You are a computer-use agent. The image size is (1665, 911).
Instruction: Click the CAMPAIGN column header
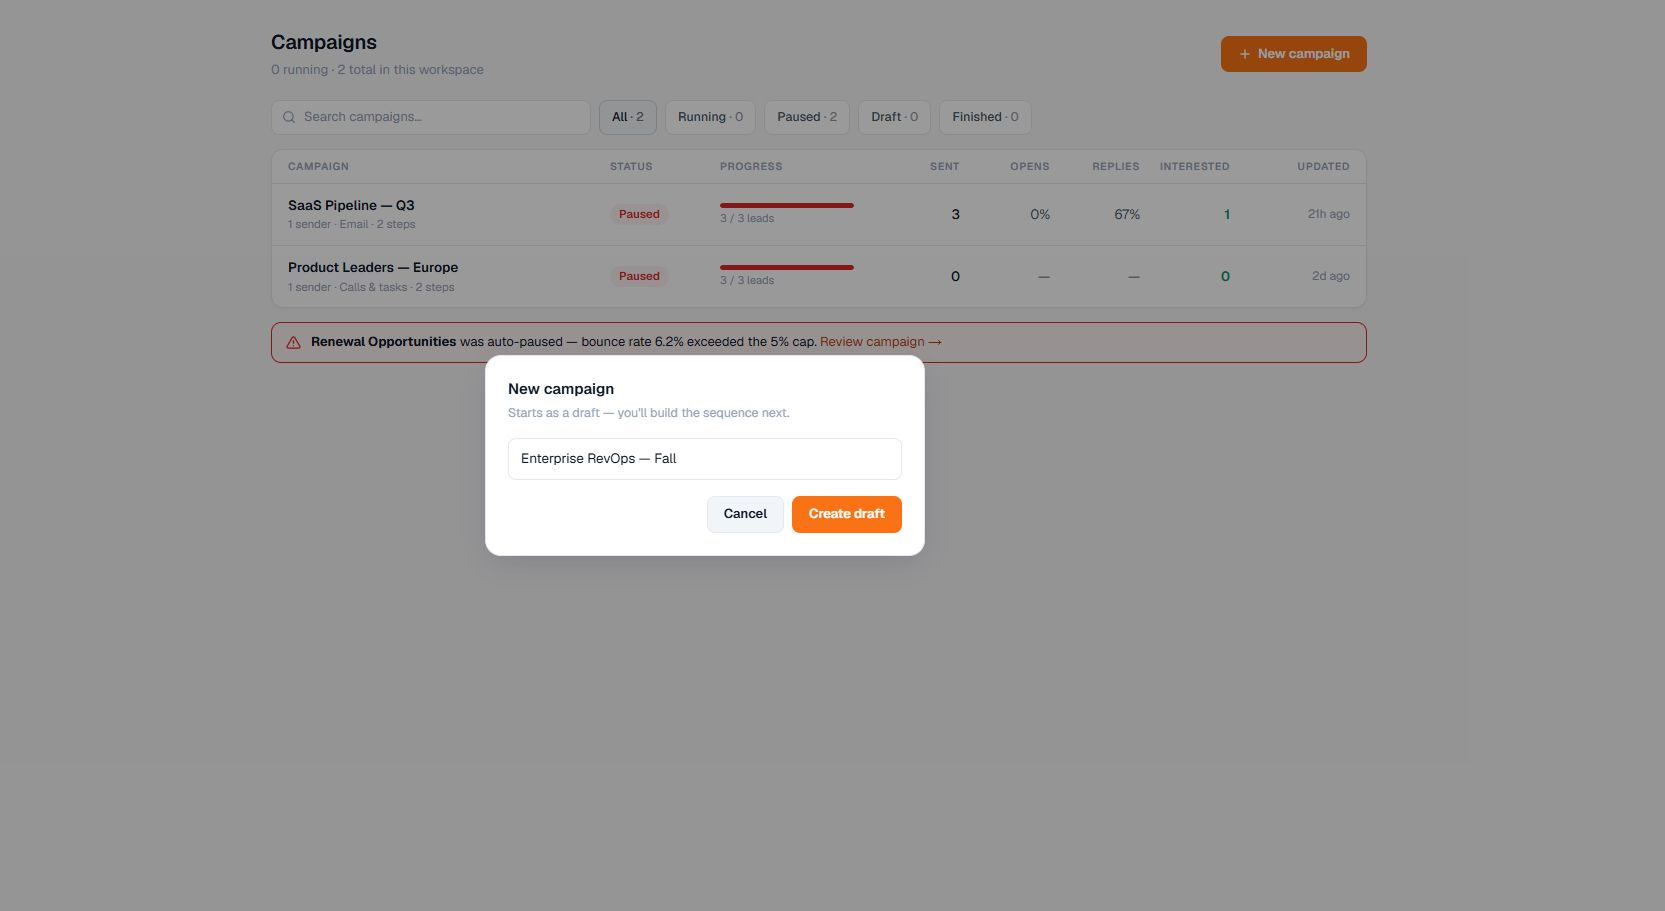coord(318,167)
